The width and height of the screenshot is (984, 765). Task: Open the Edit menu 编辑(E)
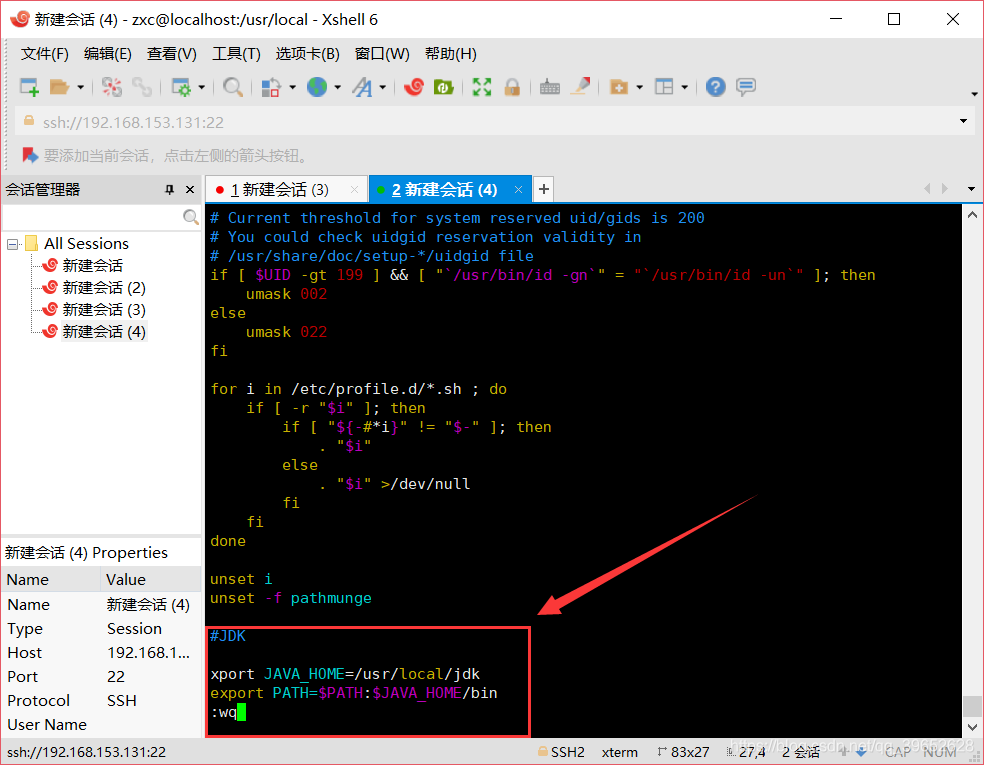(108, 54)
